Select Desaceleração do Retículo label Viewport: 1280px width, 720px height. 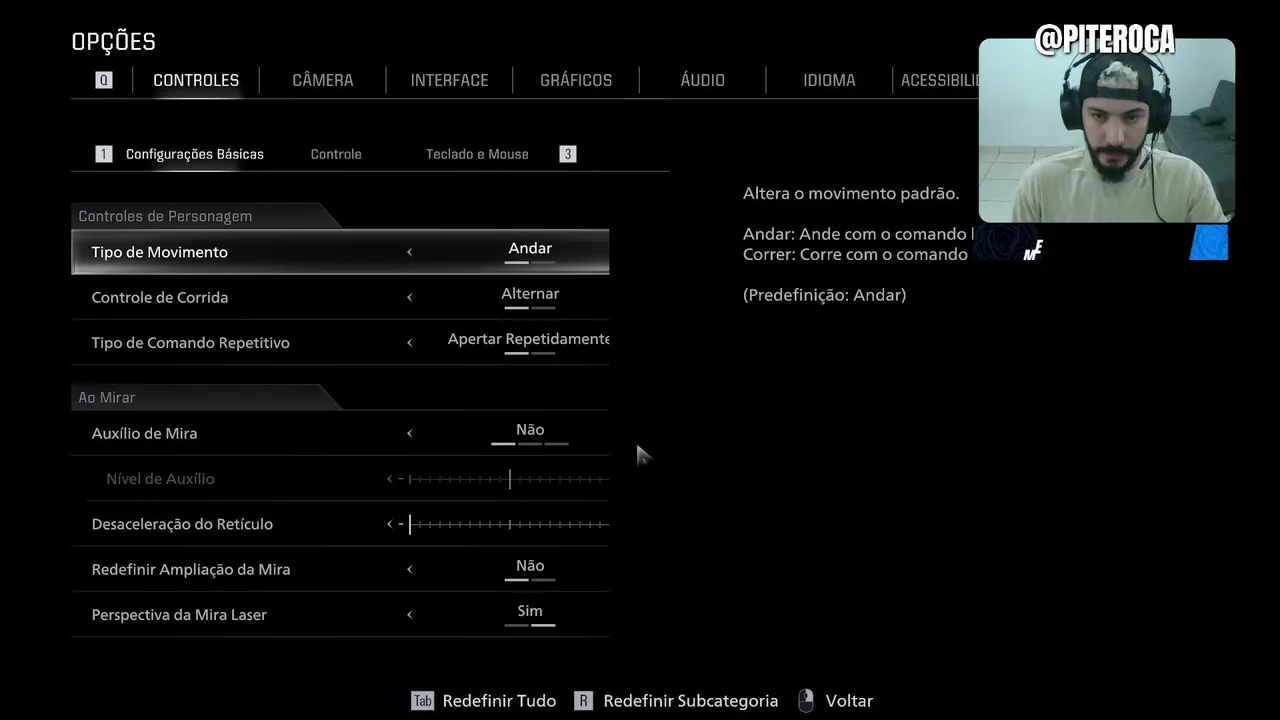(182, 524)
